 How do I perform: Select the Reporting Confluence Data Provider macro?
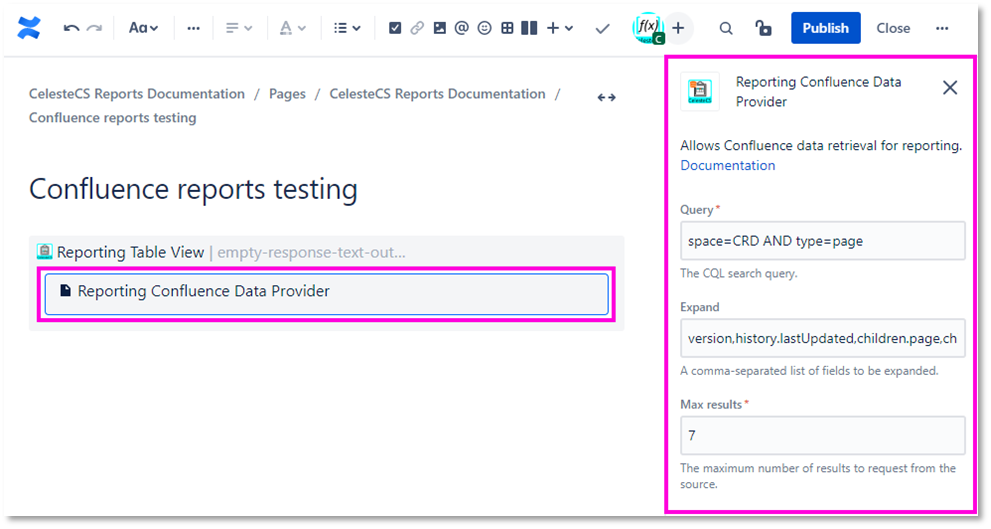point(326,294)
